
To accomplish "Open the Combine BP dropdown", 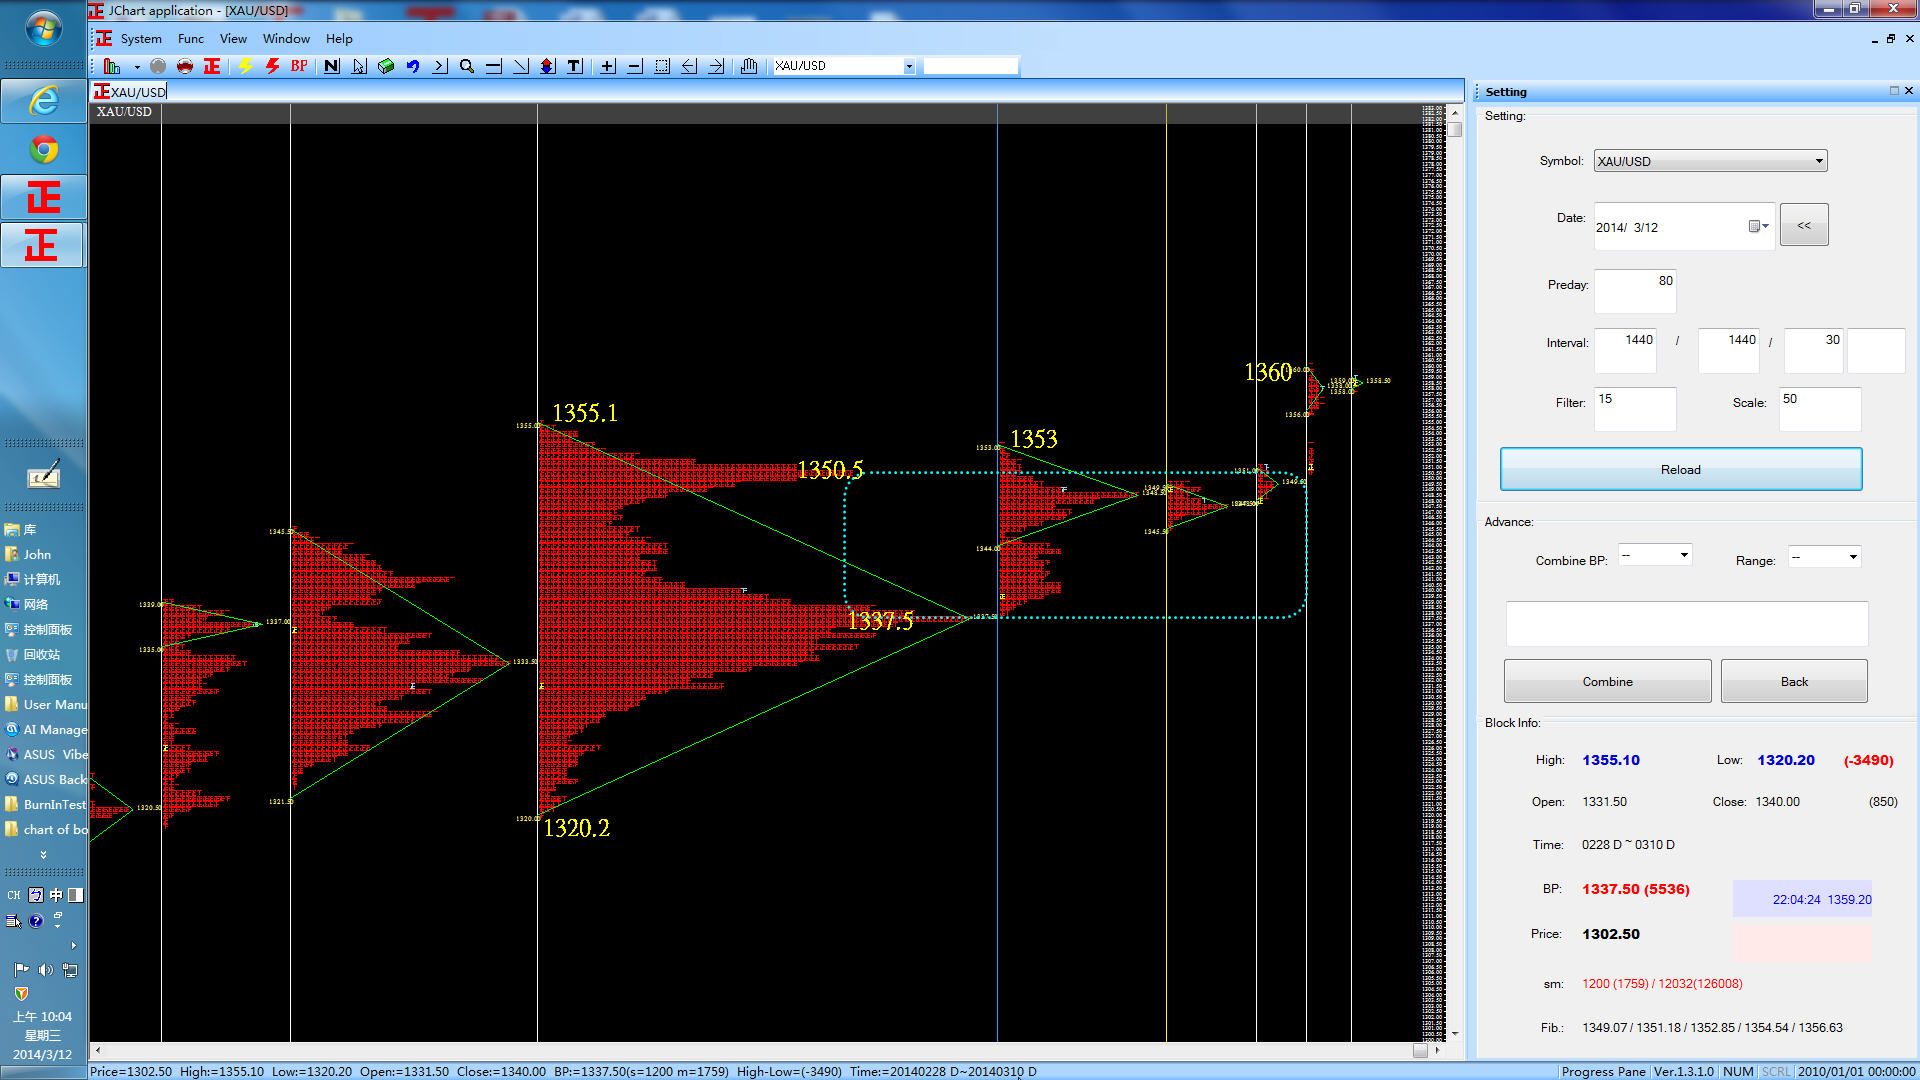I will pyautogui.click(x=1655, y=555).
